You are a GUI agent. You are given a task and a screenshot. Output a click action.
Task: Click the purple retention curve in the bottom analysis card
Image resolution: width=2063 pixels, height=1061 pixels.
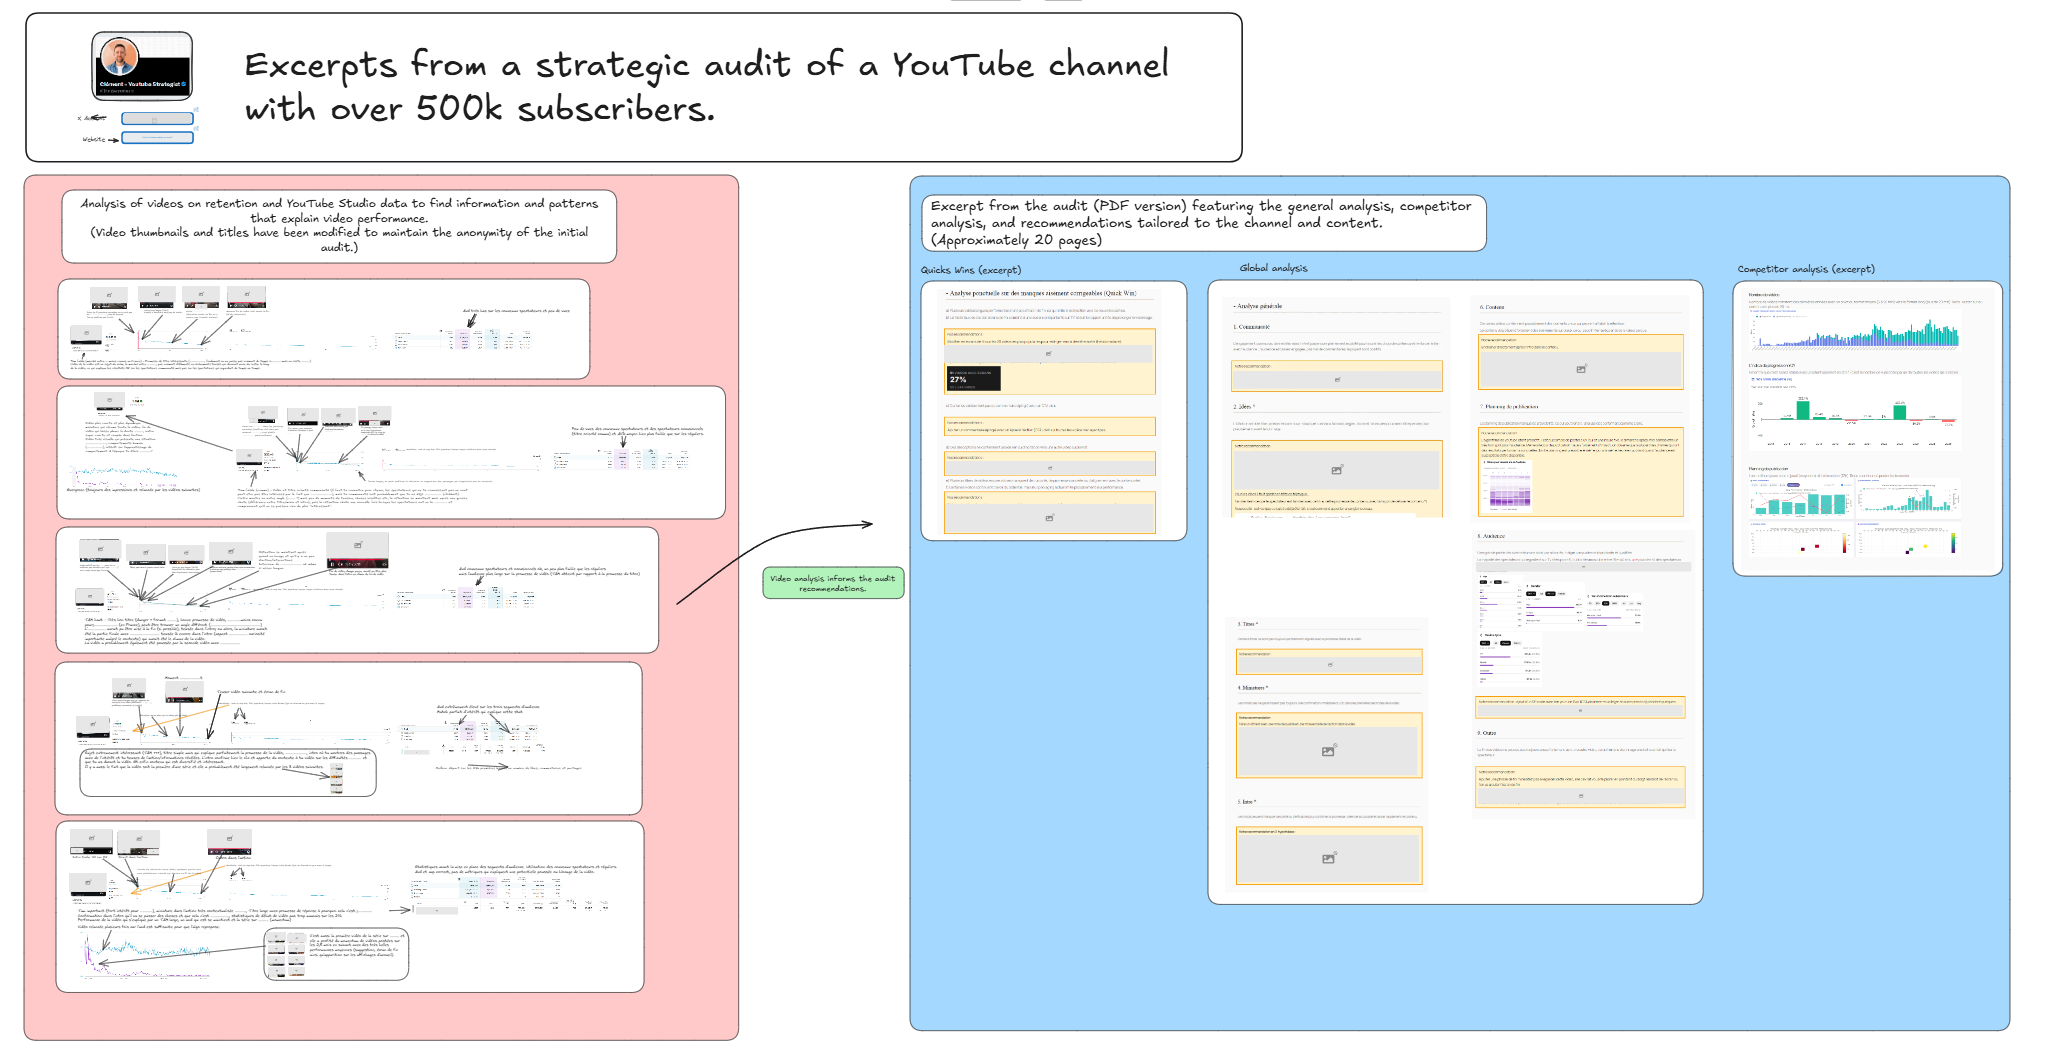147,955
